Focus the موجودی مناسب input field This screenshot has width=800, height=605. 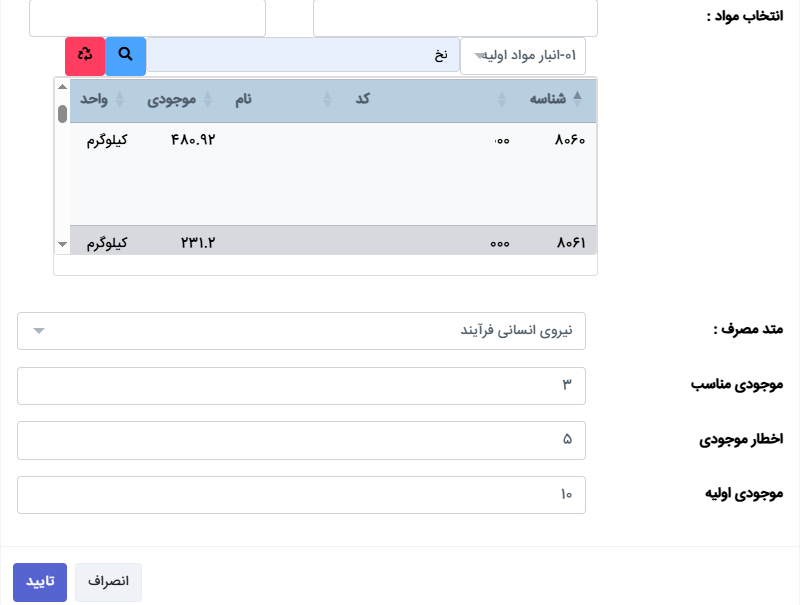click(301, 385)
